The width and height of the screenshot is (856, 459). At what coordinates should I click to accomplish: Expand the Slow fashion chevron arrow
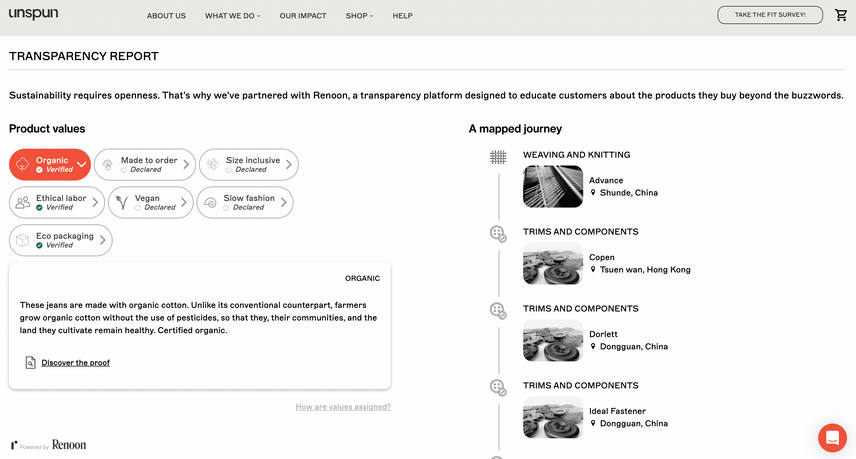(284, 203)
